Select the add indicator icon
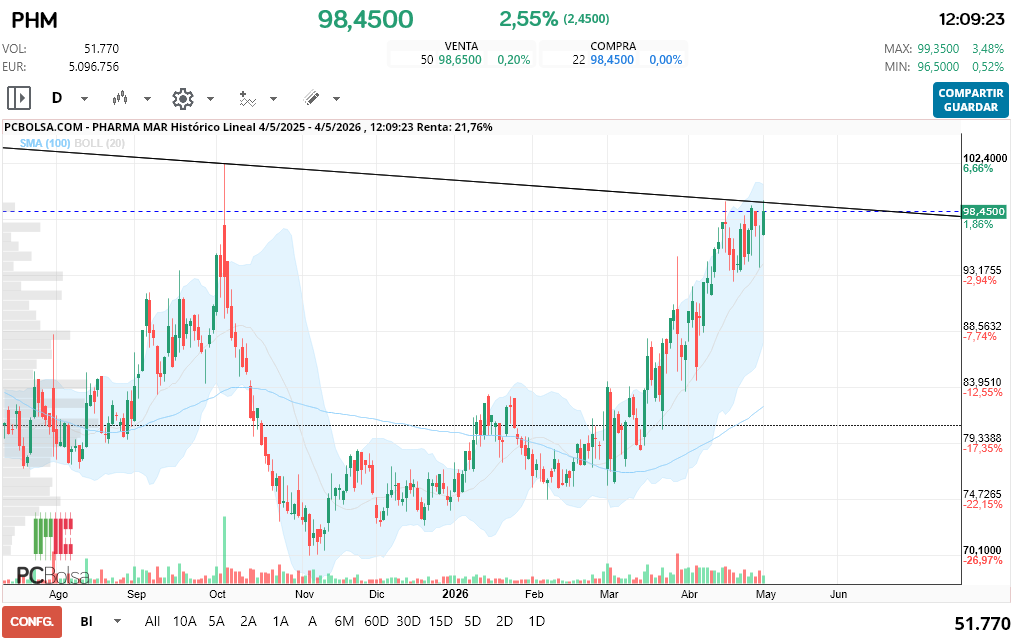This screenshot has width=1024, height=643. point(246,99)
